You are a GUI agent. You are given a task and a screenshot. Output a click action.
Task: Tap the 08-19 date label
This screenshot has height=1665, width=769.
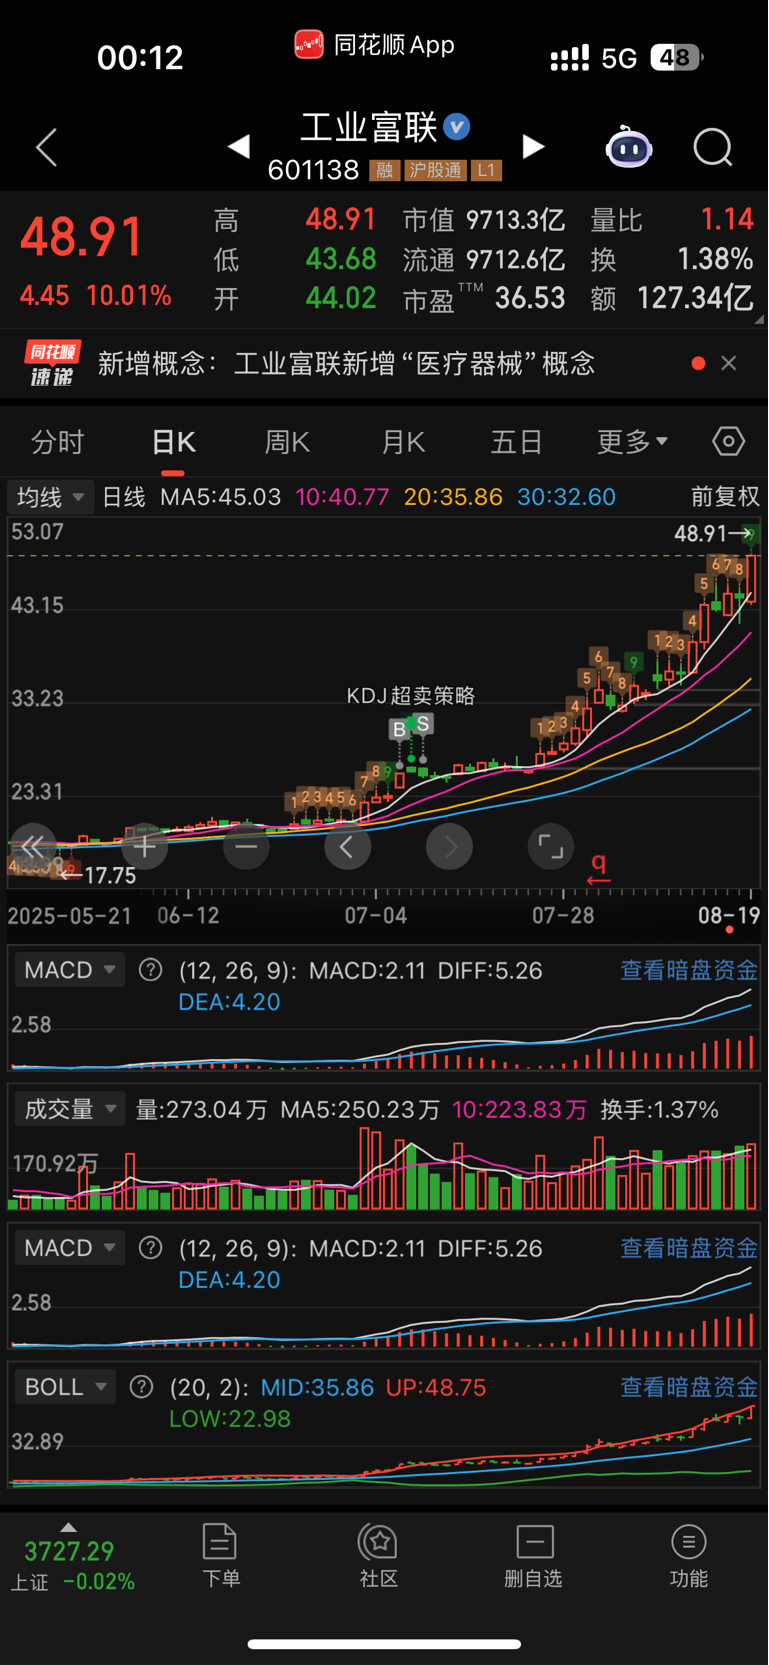[729, 915]
